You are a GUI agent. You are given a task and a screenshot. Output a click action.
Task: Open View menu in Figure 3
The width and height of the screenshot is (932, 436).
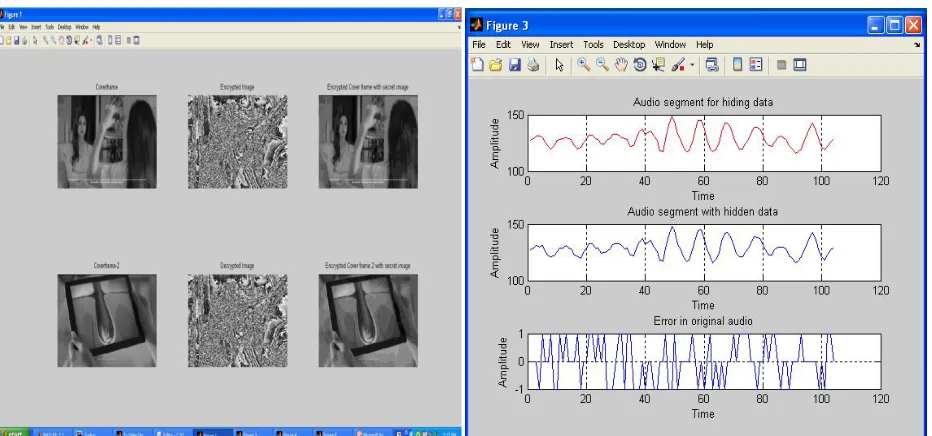coord(530,45)
